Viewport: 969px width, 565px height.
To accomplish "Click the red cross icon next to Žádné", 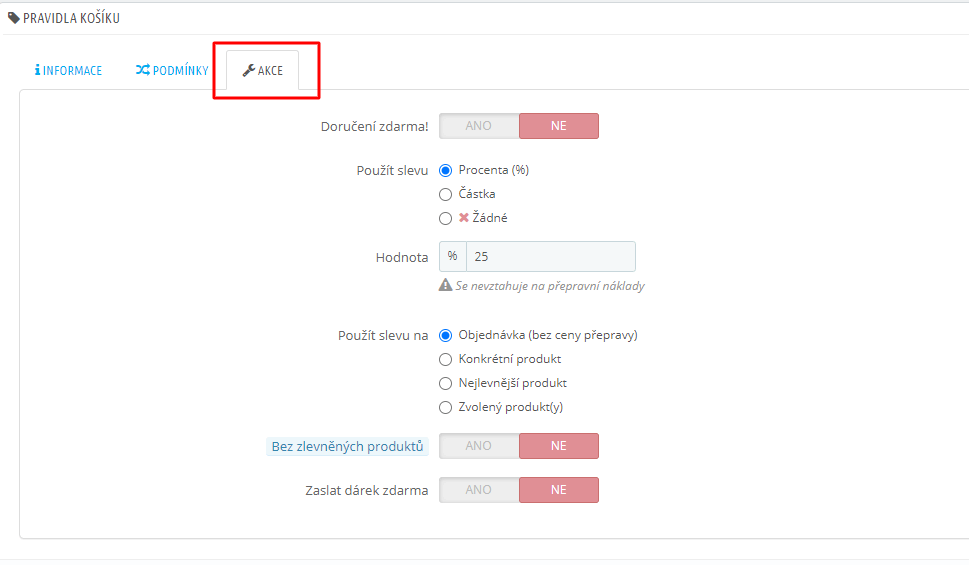I will pyautogui.click(x=463, y=218).
